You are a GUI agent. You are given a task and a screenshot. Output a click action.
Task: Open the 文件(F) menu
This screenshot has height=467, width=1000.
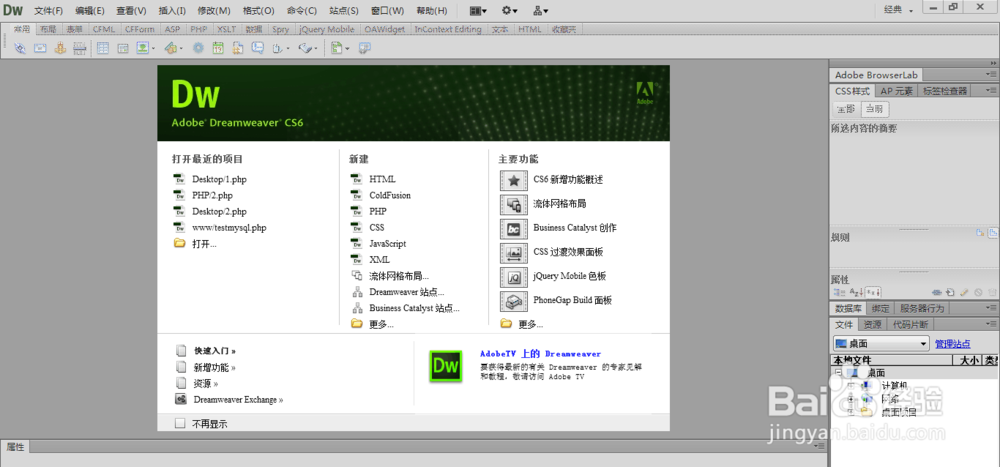click(48, 11)
